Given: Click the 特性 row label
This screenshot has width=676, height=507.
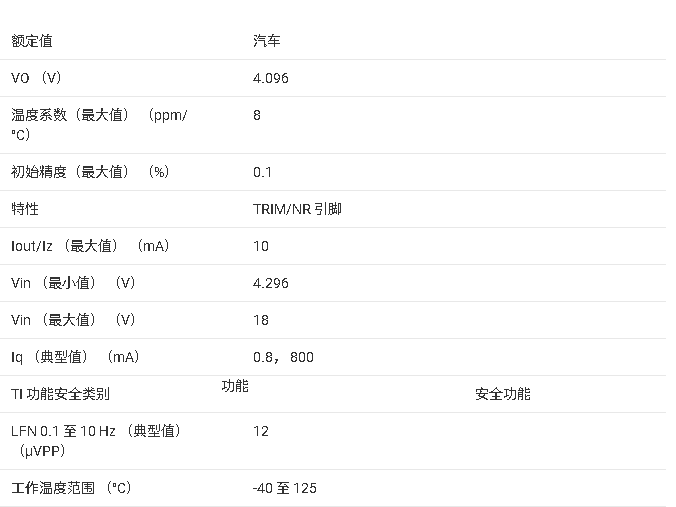Looking at the screenshot, I should (25, 209).
